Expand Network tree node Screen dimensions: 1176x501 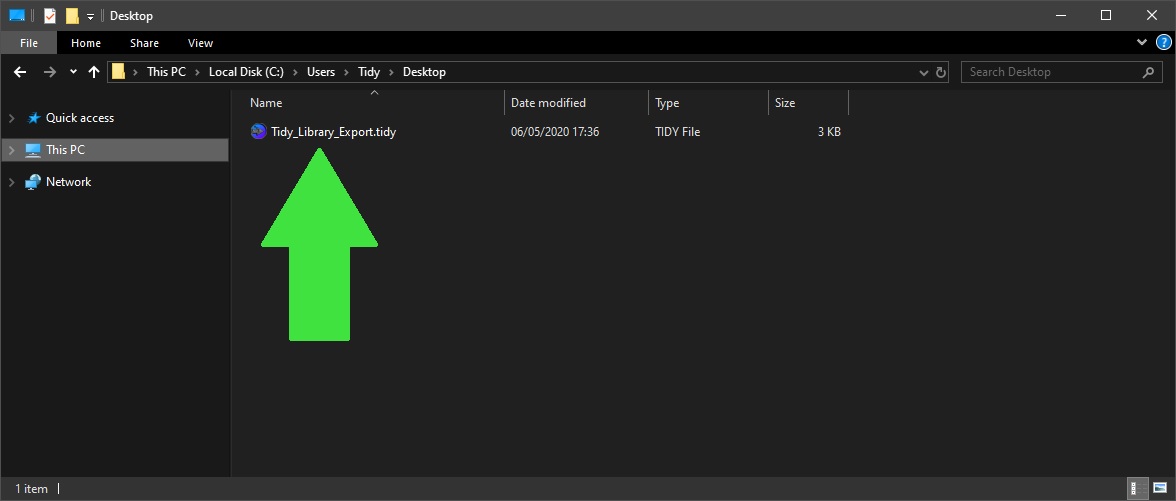pyautogui.click(x=11, y=182)
